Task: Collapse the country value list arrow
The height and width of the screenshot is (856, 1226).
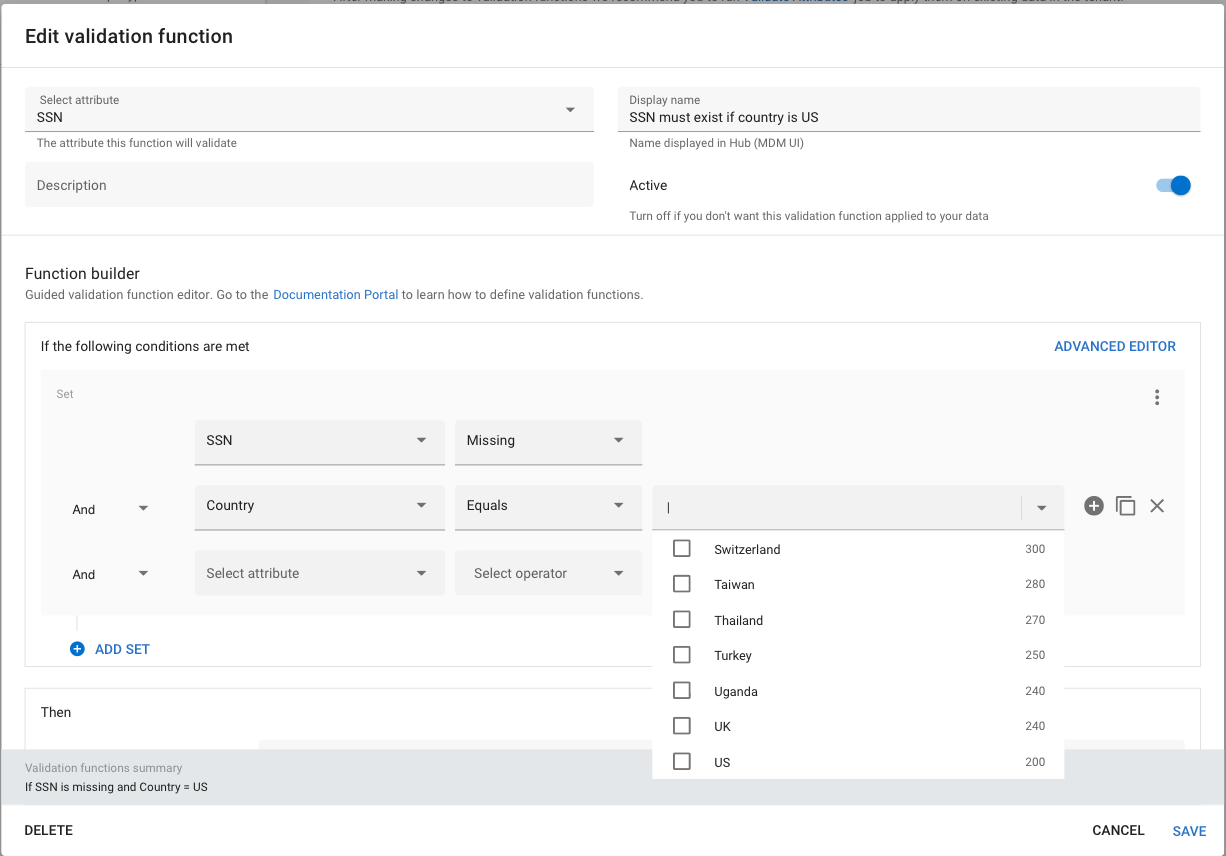Action: pos(1042,508)
